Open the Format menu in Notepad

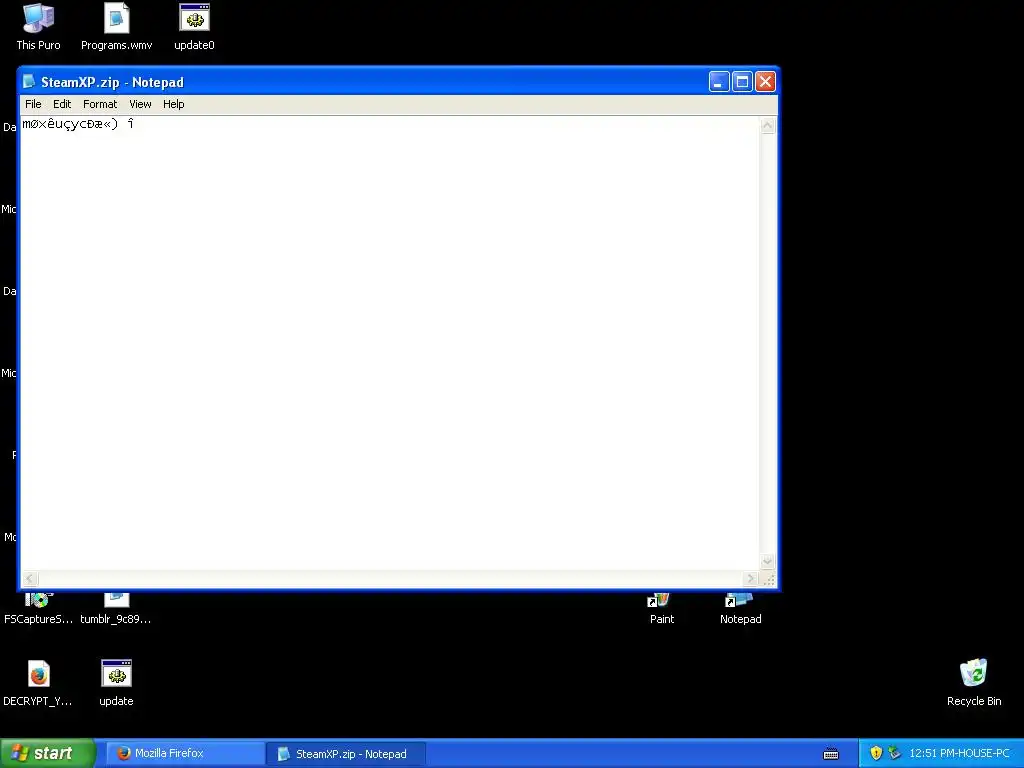tap(100, 104)
